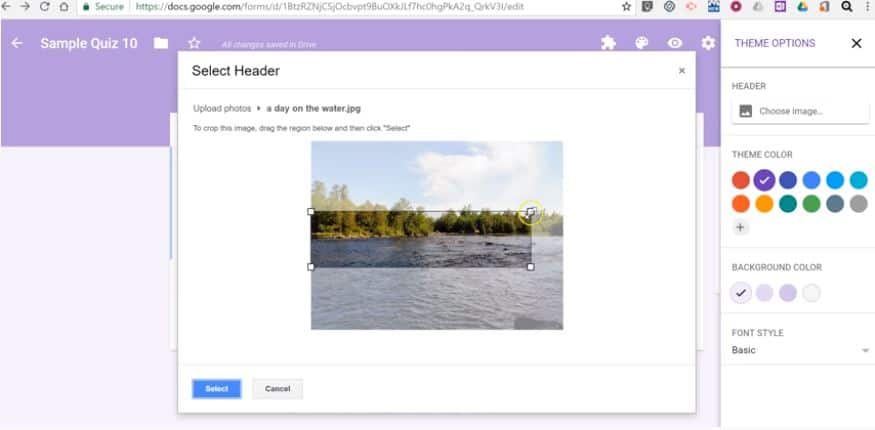The height and width of the screenshot is (430, 875).
Task: Add a custom theme color with plus icon
Action: 741,227
